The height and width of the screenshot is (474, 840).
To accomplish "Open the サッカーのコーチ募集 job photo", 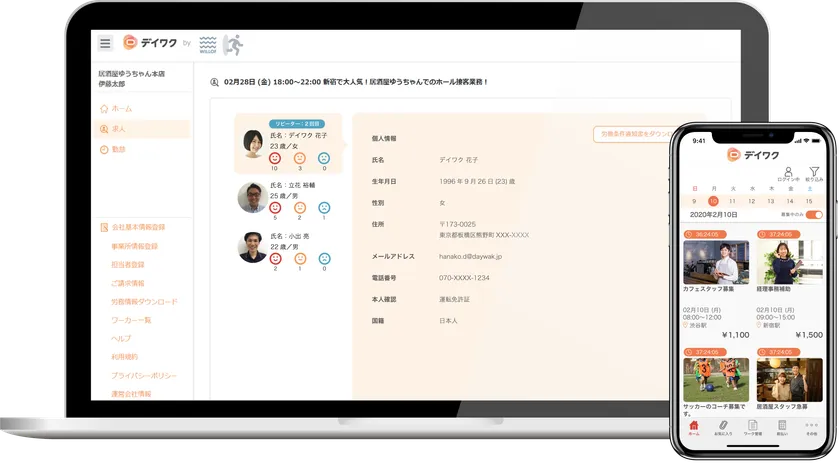I will tap(716, 380).
